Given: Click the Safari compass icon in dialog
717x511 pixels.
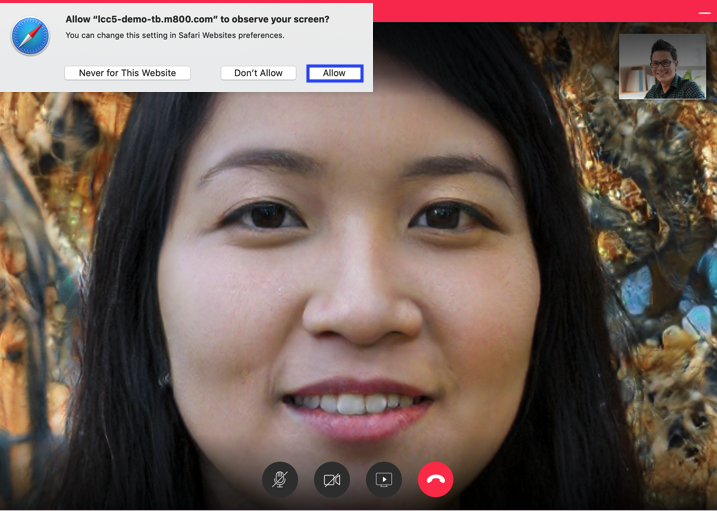Looking at the screenshot, I should point(30,36).
